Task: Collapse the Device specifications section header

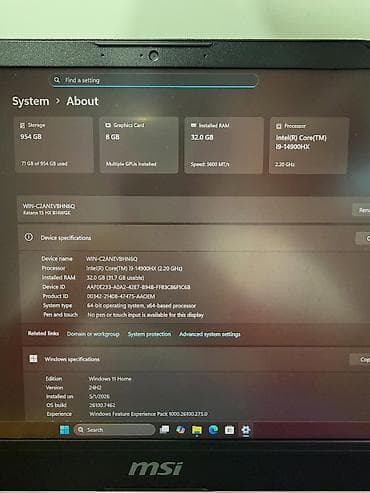Action: tap(194, 238)
